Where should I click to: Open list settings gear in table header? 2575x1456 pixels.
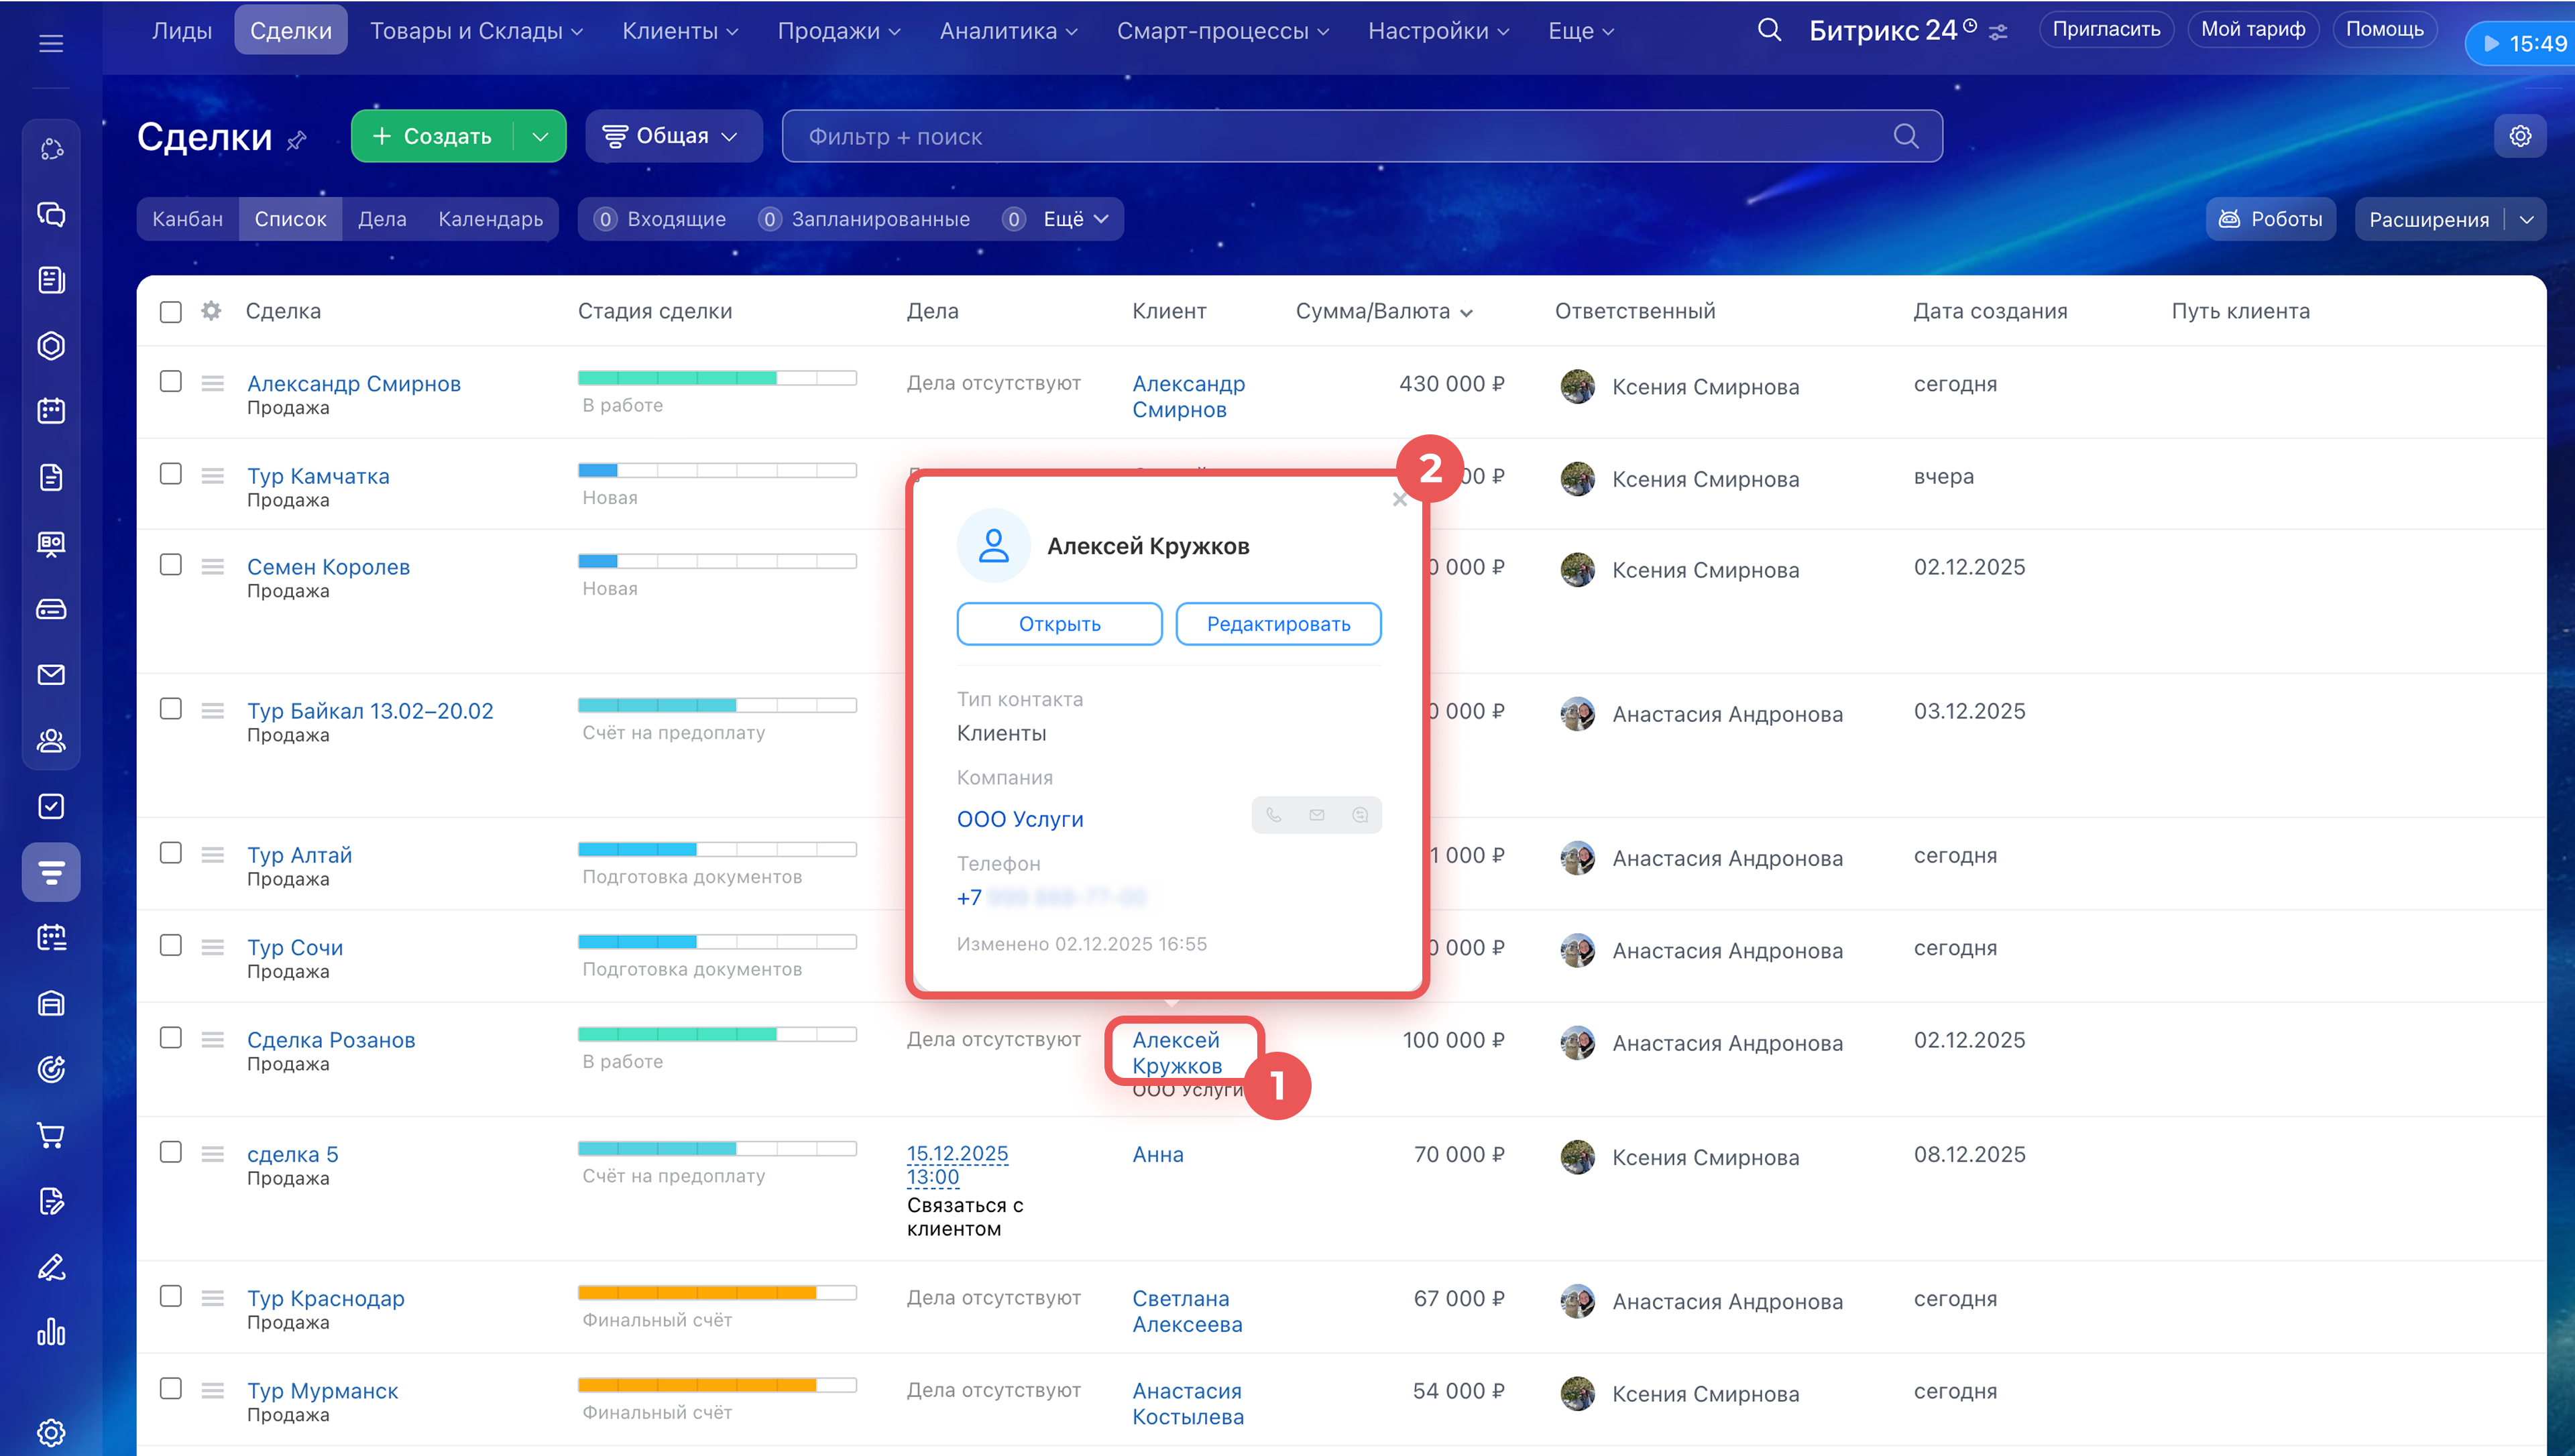[x=211, y=311]
